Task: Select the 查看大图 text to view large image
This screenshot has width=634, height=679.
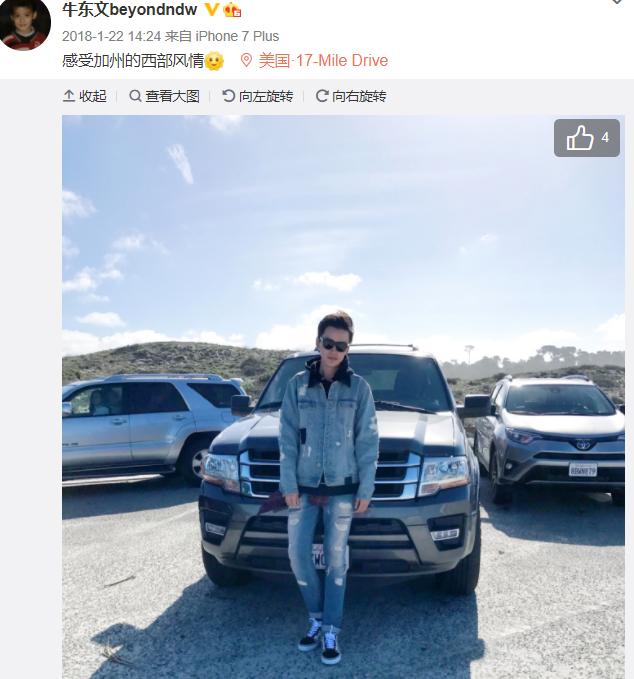Action: (x=172, y=96)
